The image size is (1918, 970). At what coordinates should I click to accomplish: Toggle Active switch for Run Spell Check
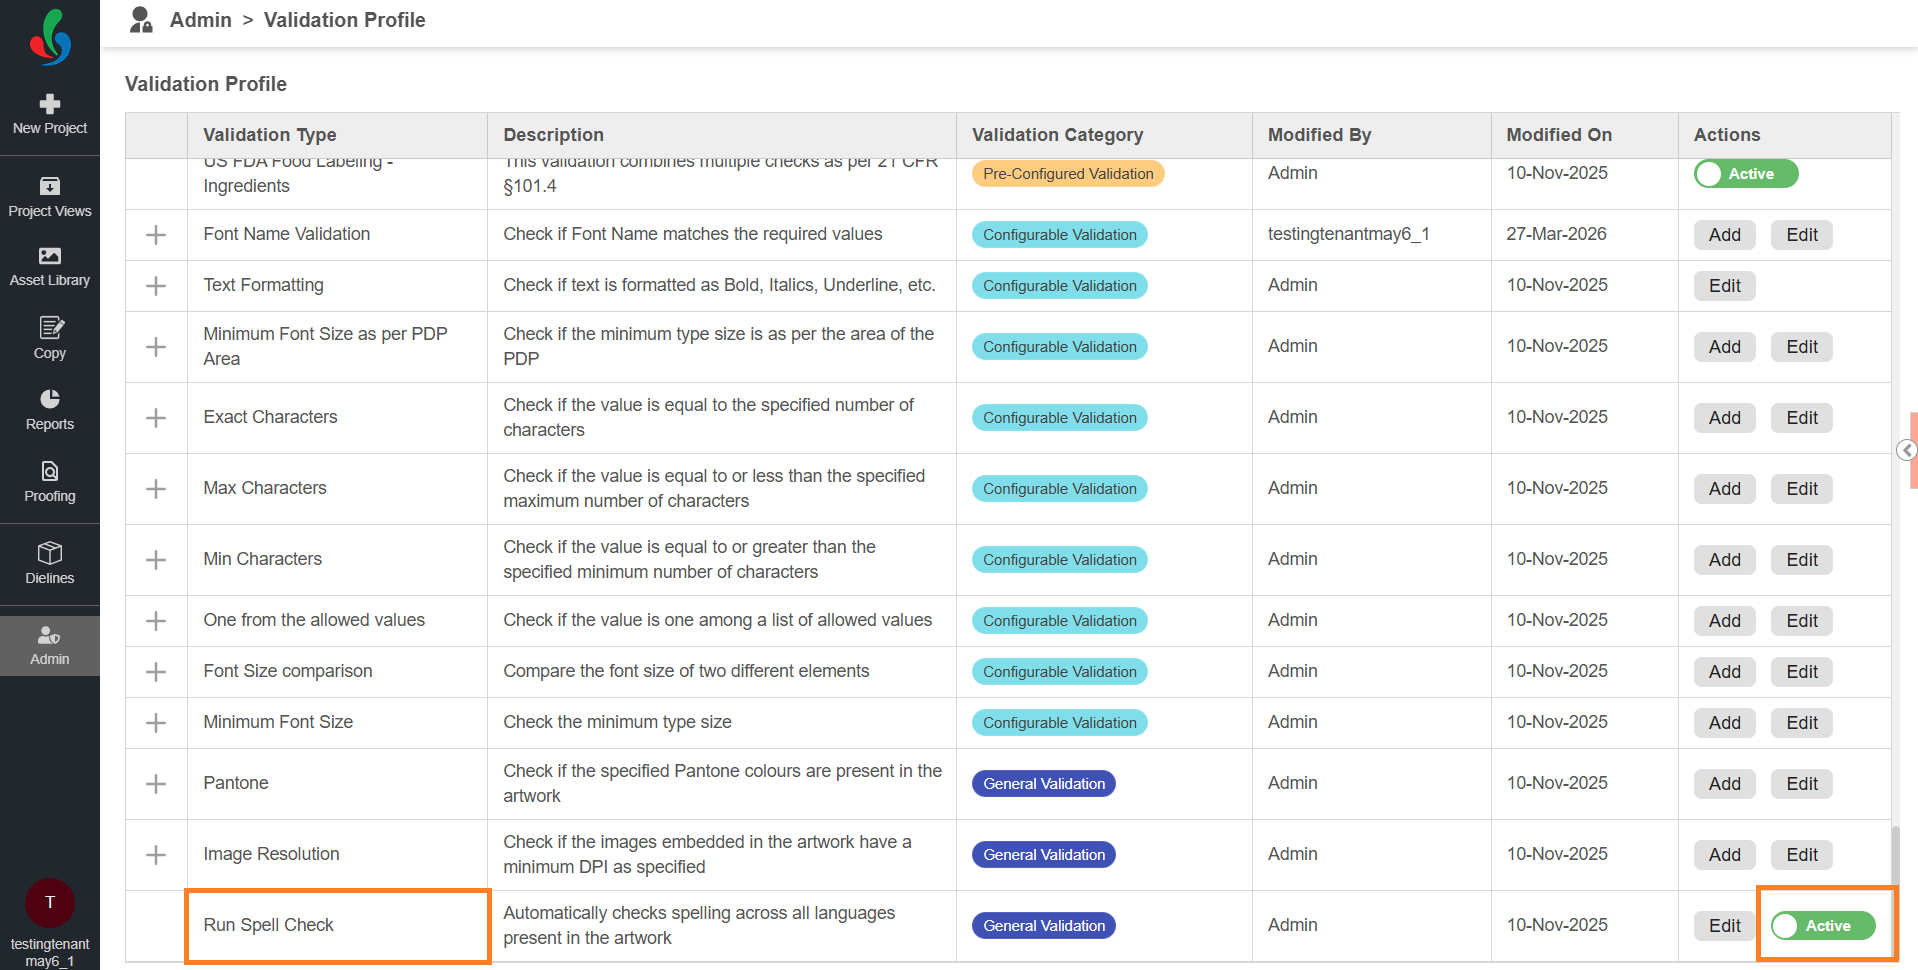[1823, 926]
